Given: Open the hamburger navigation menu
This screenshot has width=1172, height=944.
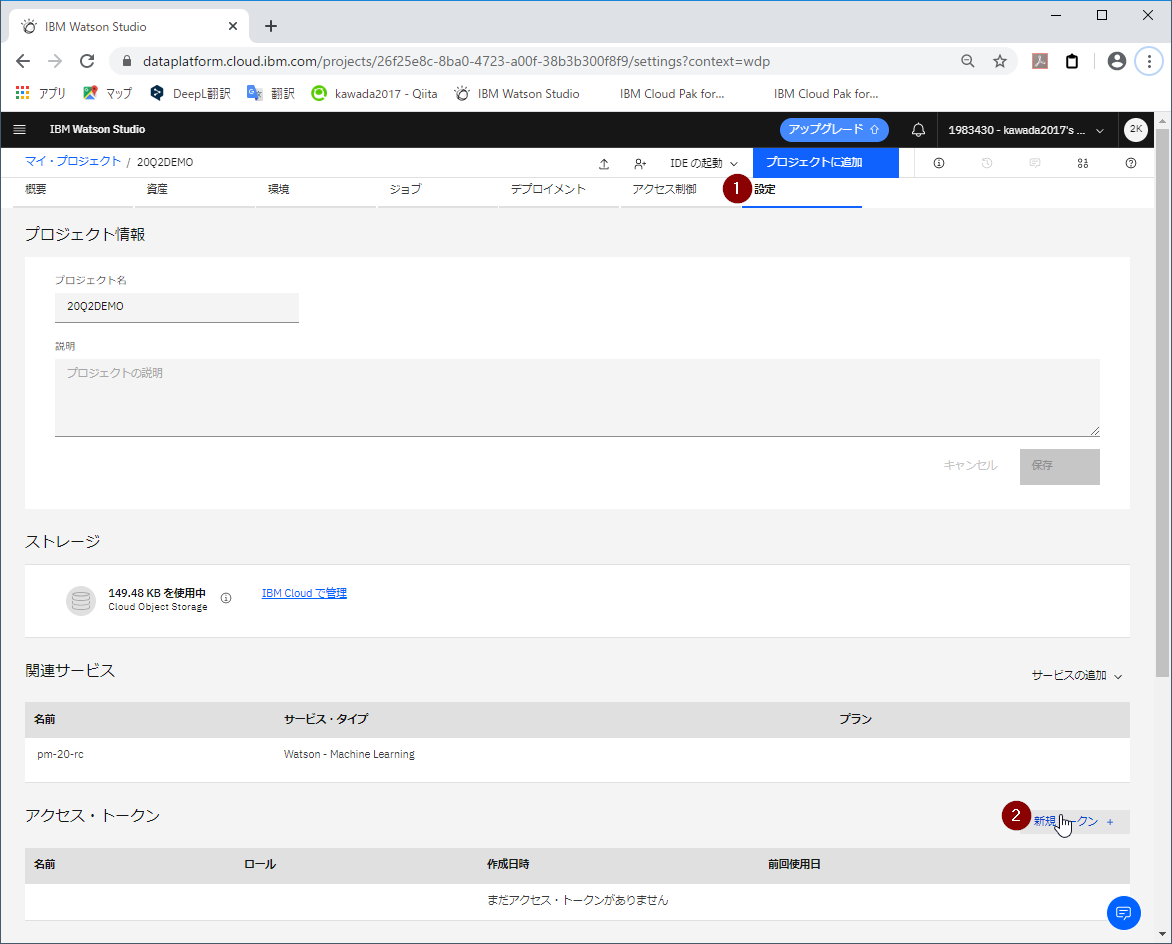Looking at the screenshot, I should pyautogui.click(x=19, y=129).
